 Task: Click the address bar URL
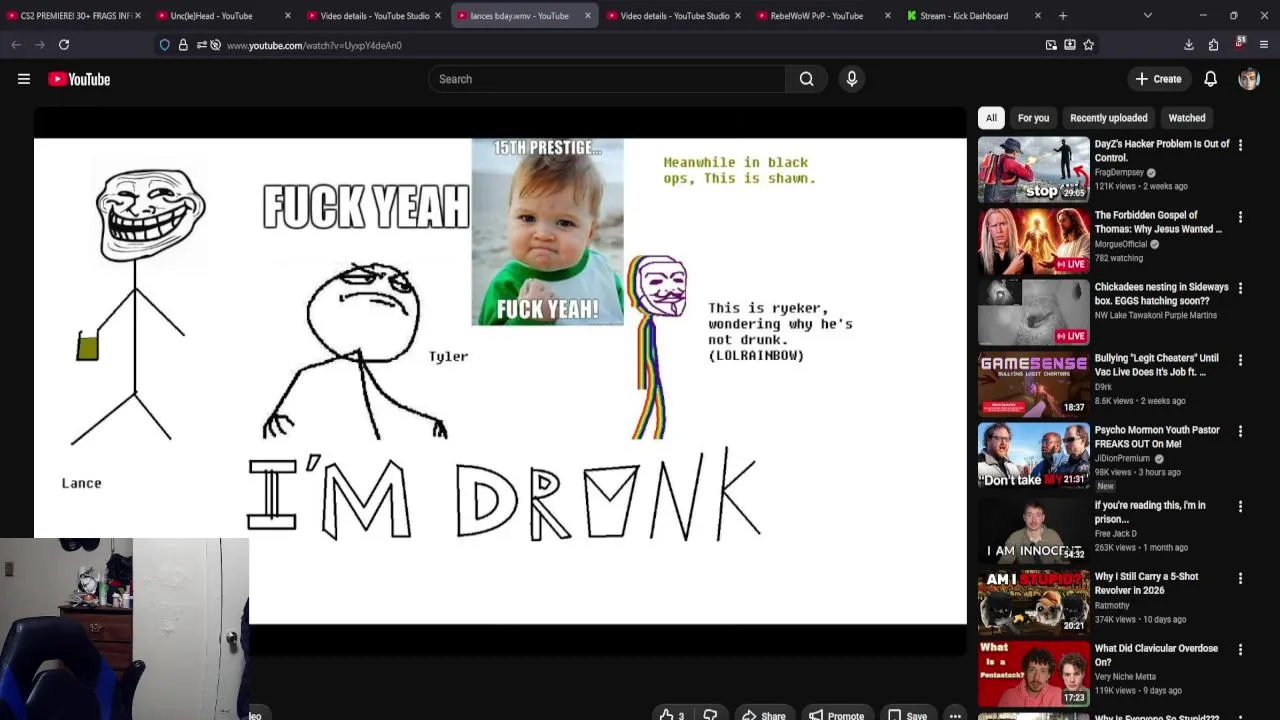314,45
